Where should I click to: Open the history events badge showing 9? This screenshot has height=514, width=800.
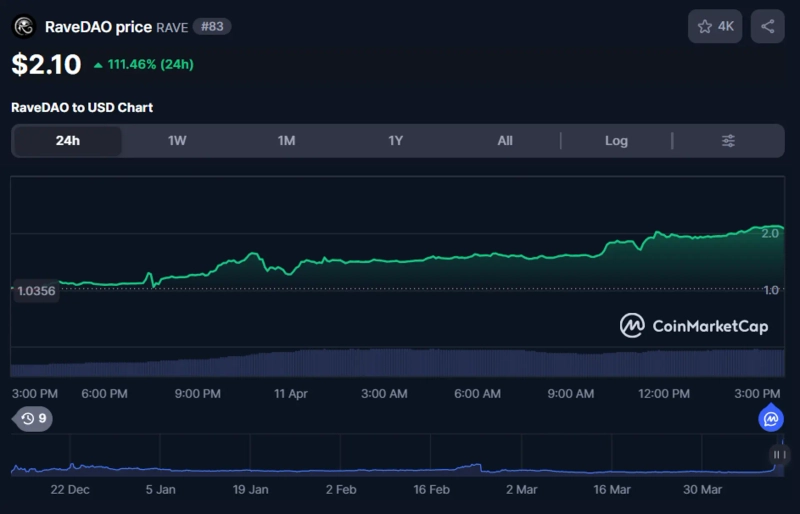(x=34, y=419)
